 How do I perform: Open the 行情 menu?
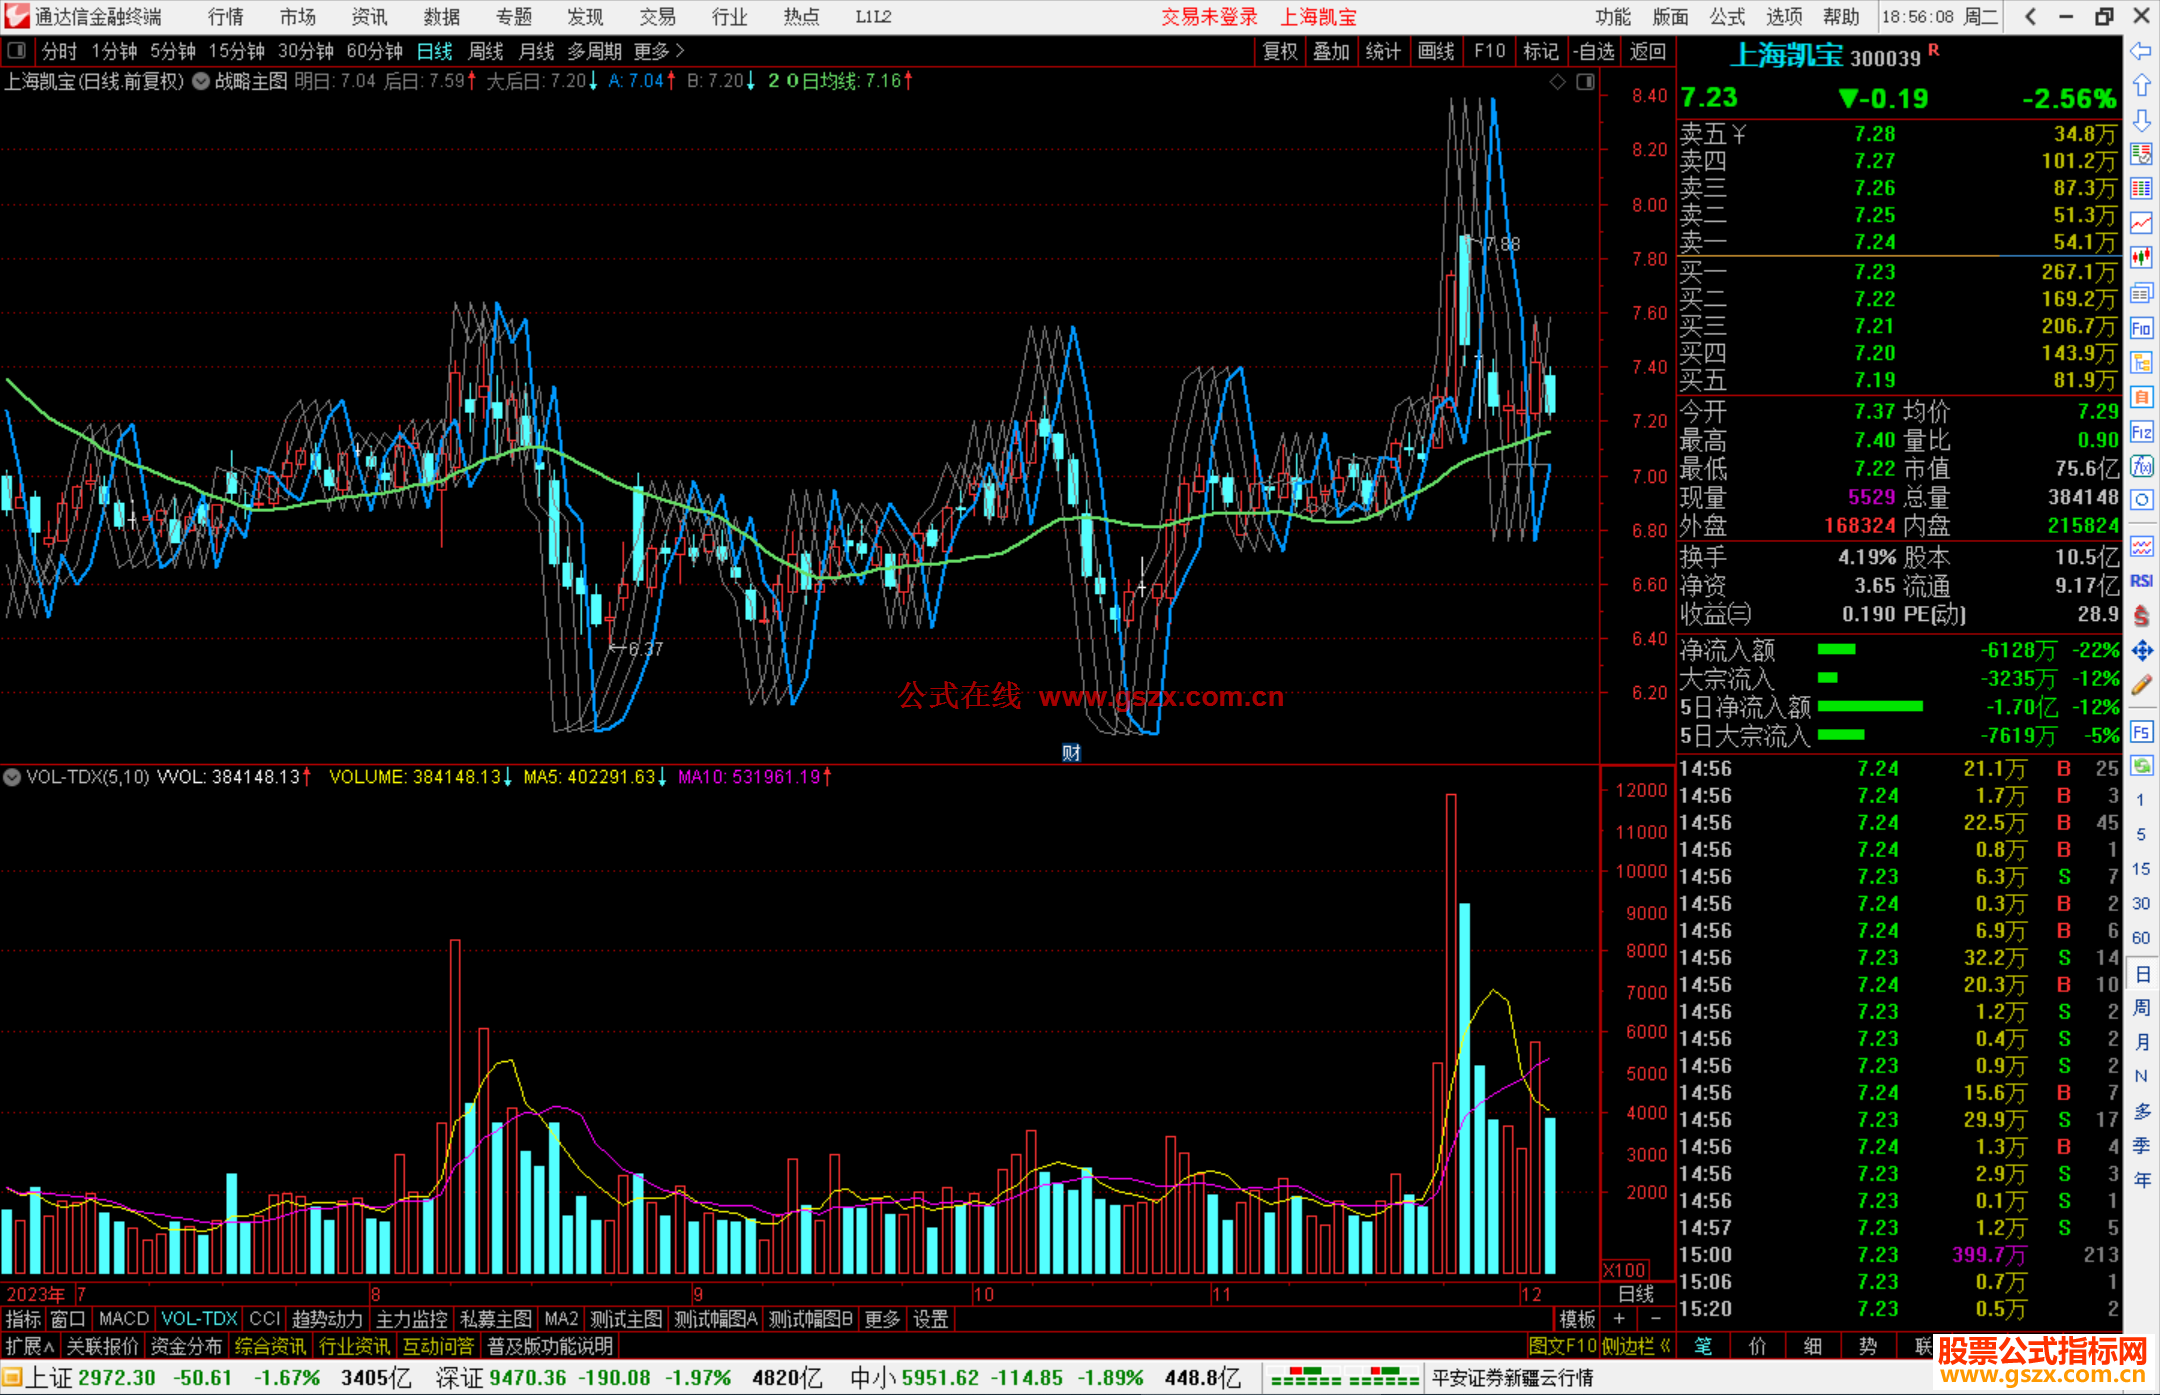click(x=225, y=17)
